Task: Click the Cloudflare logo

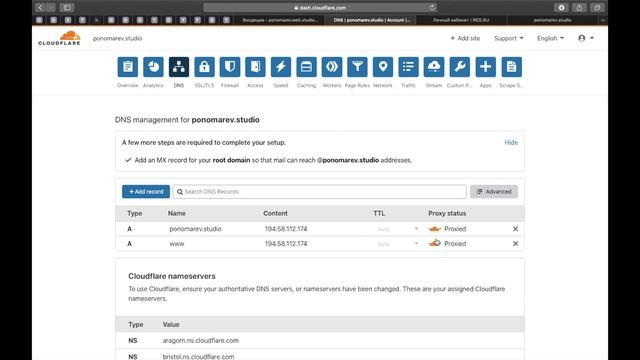Action: (60, 38)
